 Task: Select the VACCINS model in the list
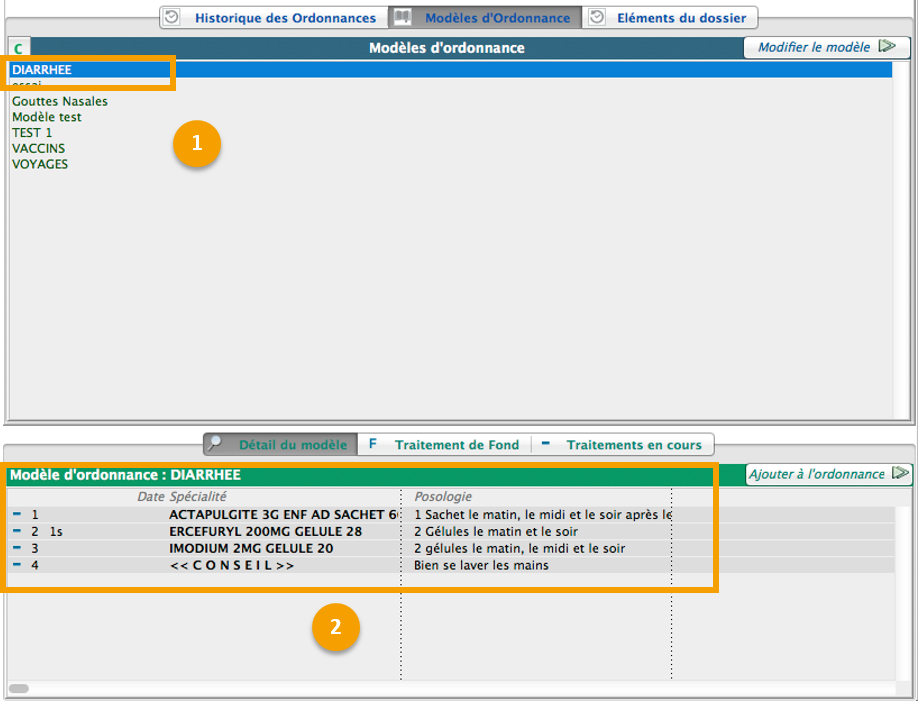click(x=38, y=148)
